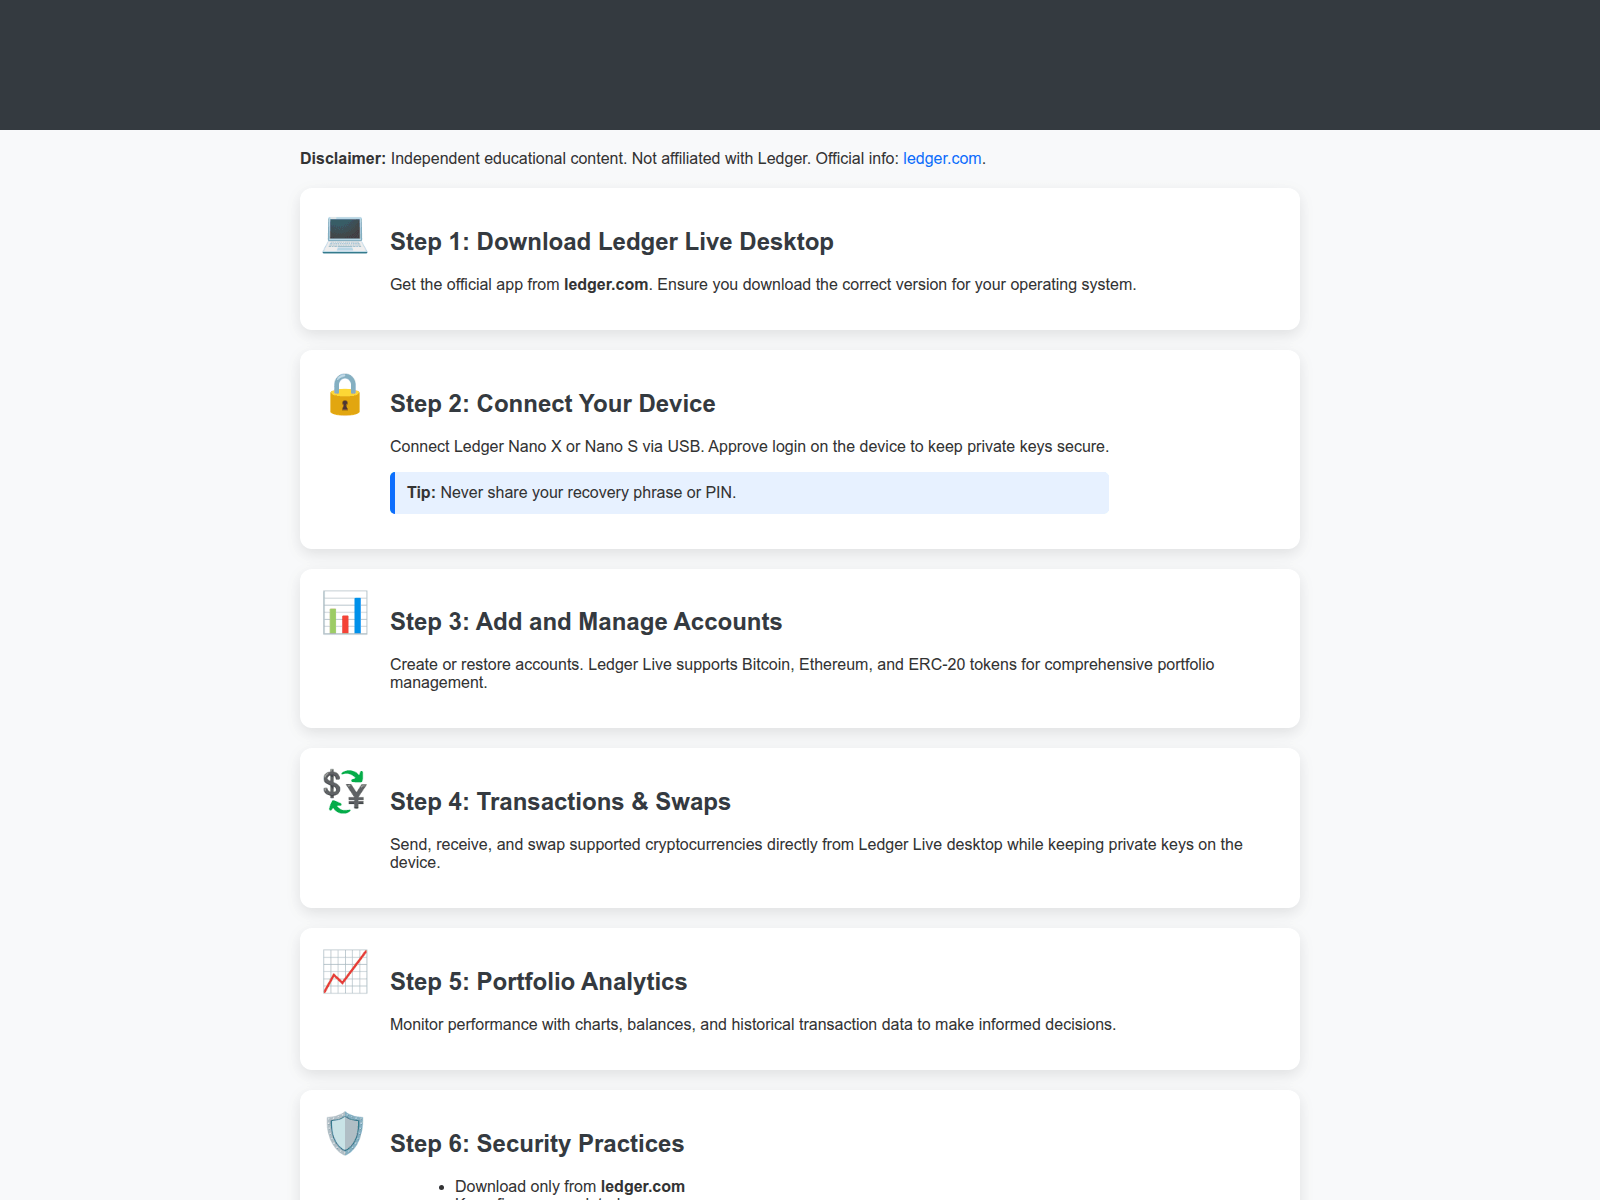
Task: Click the yen symbol in the swap icon
Action: point(356,799)
